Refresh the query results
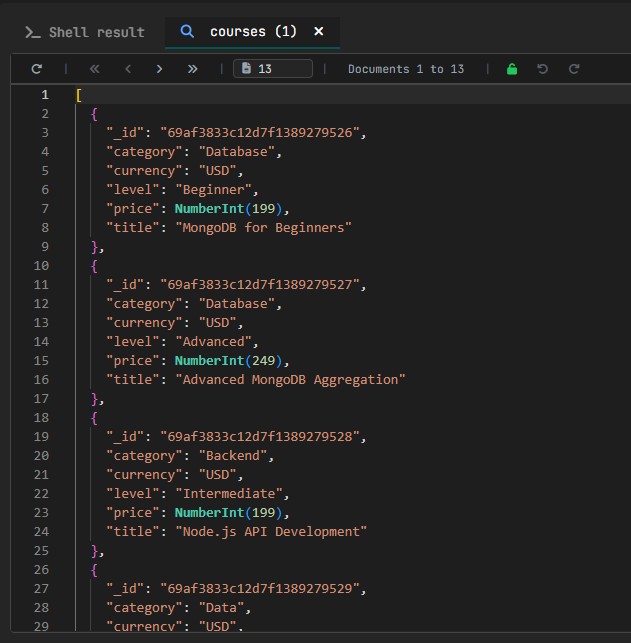 (x=37, y=69)
